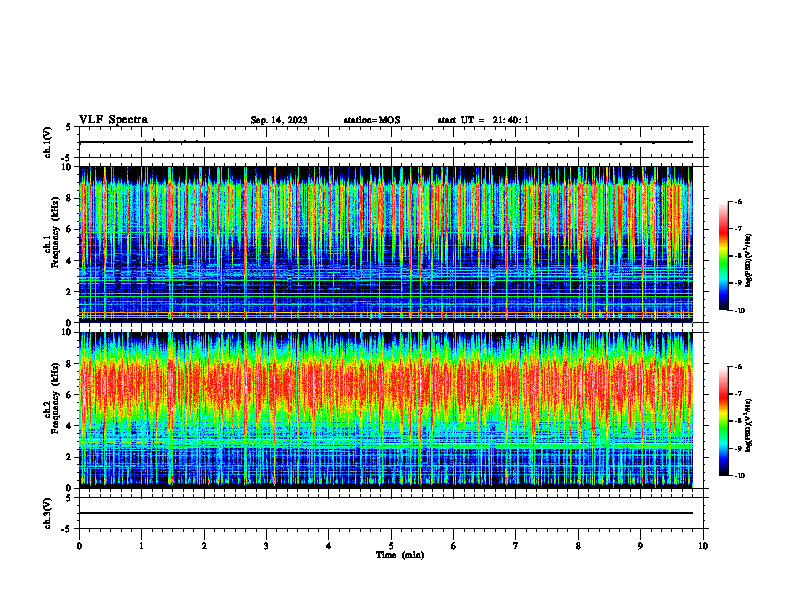Click the '4' tick on ch.2 frequency axis
This screenshot has width=792, height=612.
click(x=71, y=426)
